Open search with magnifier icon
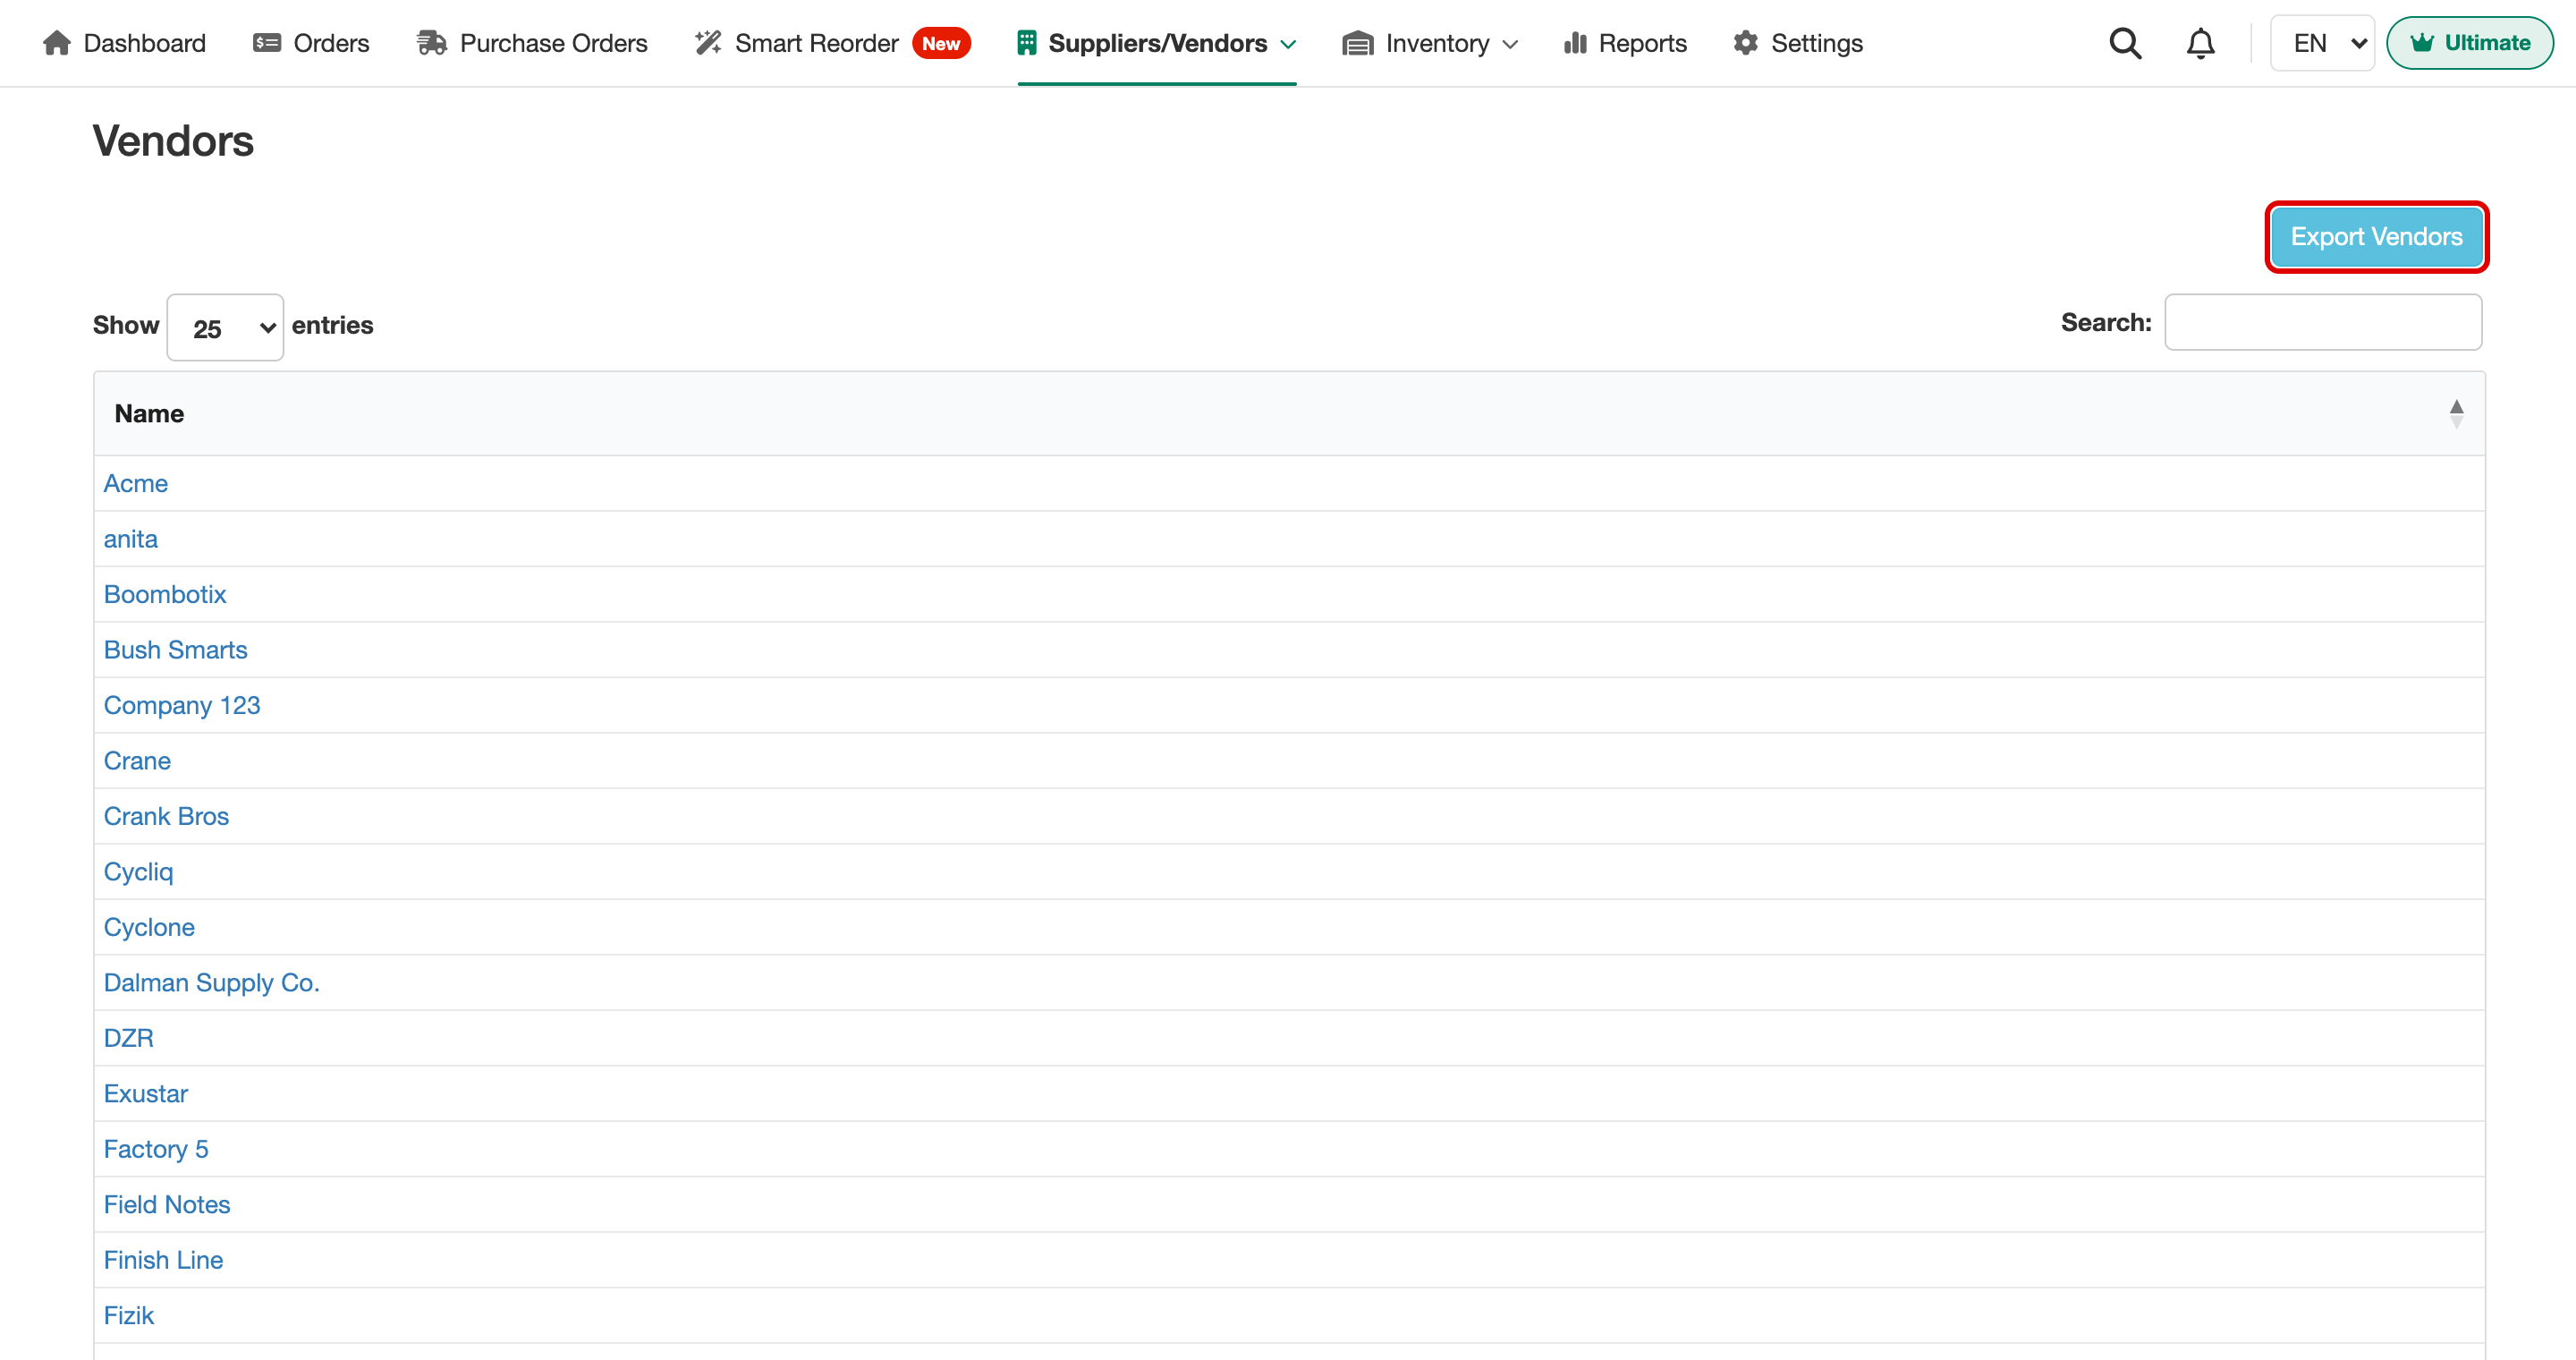Screen dimensions: 2576x1360 2126,43
